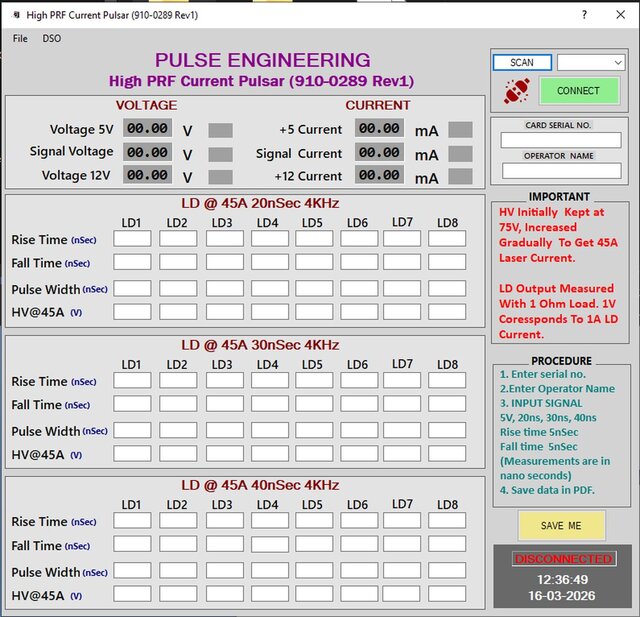Click the Signal Current reading display
Screen dimensions: 640x617
pos(379,152)
